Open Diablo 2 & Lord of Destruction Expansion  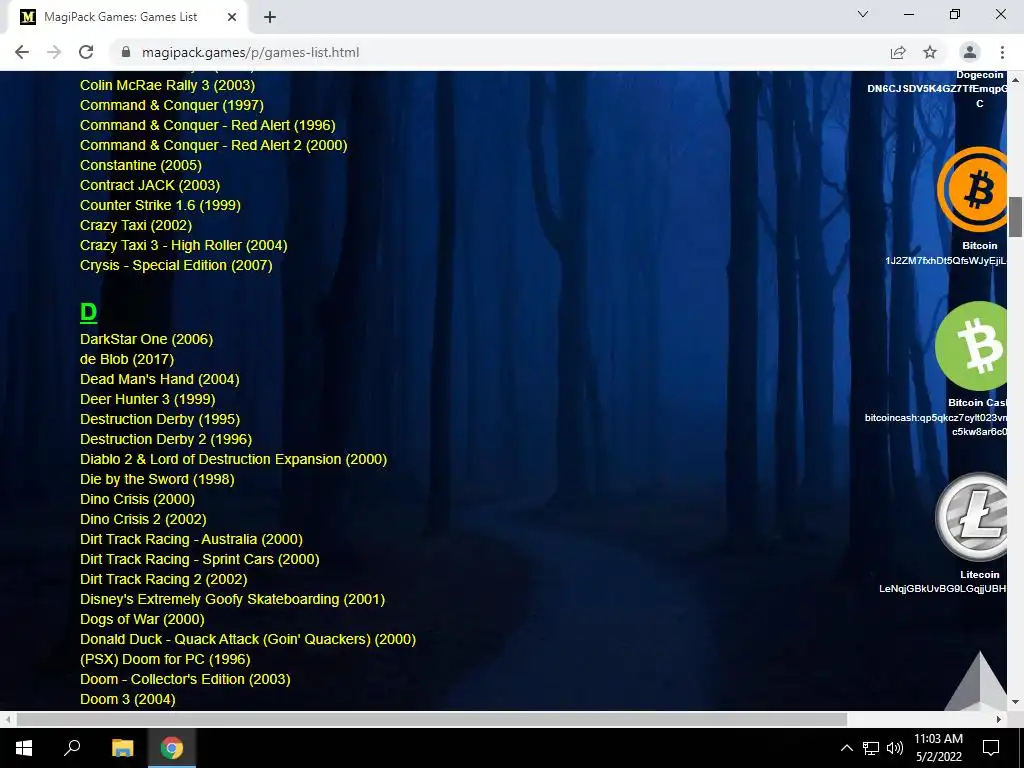pos(233,459)
